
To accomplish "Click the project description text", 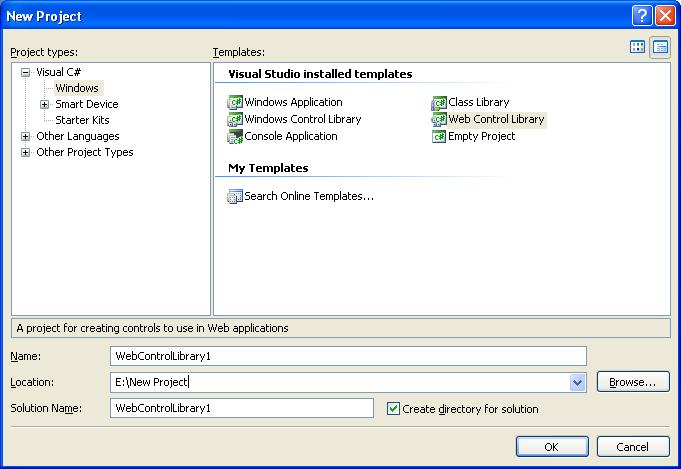I will [152, 328].
